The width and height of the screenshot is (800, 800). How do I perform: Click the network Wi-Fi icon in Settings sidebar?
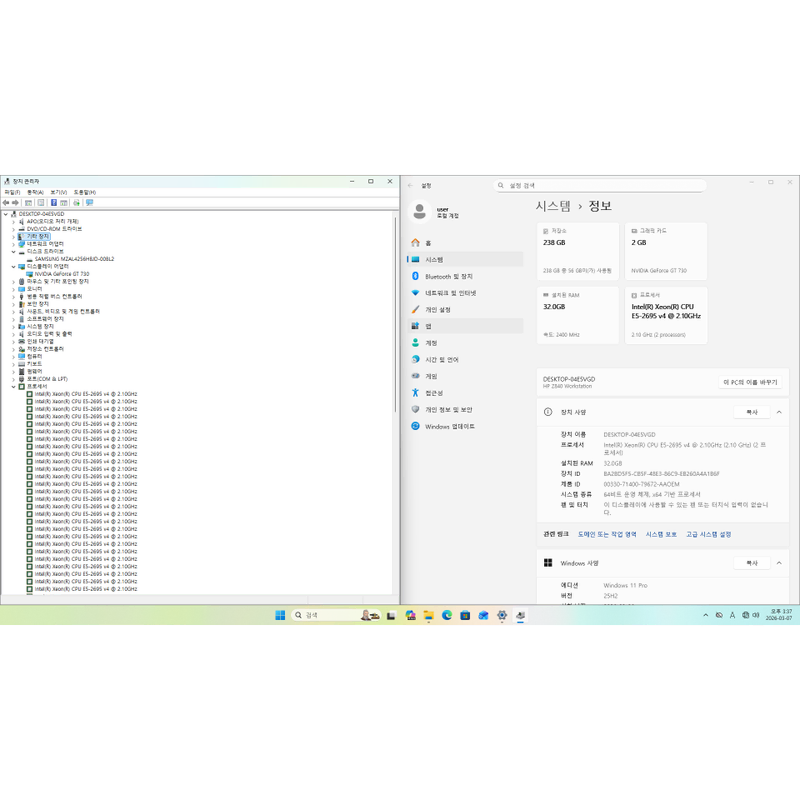(415, 293)
